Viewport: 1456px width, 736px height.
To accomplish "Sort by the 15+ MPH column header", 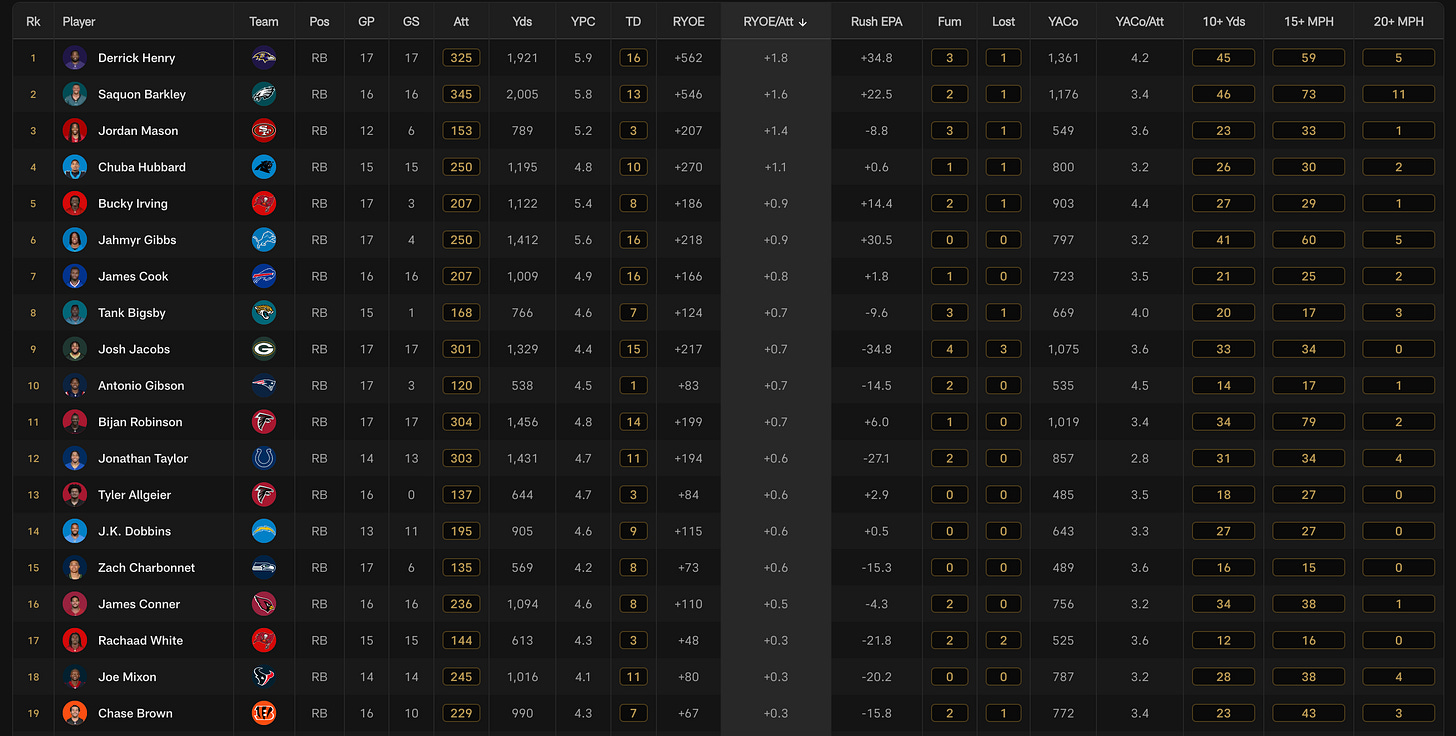I will [x=1308, y=21].
